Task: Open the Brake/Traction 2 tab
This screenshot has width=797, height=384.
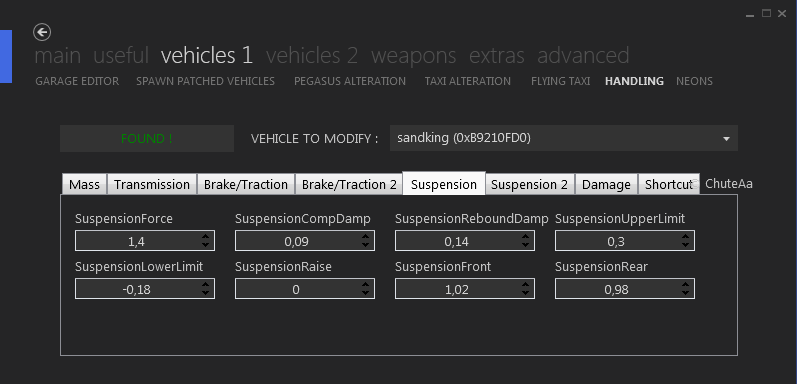Action: 349,184
